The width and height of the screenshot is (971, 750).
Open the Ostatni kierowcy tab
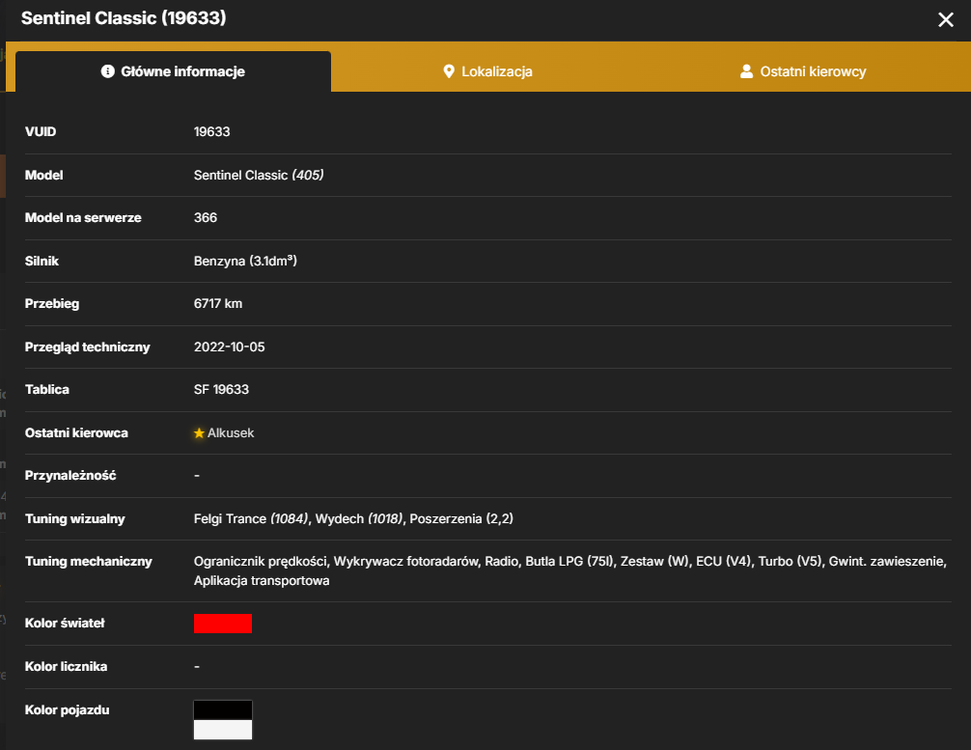tap(803, 72)
